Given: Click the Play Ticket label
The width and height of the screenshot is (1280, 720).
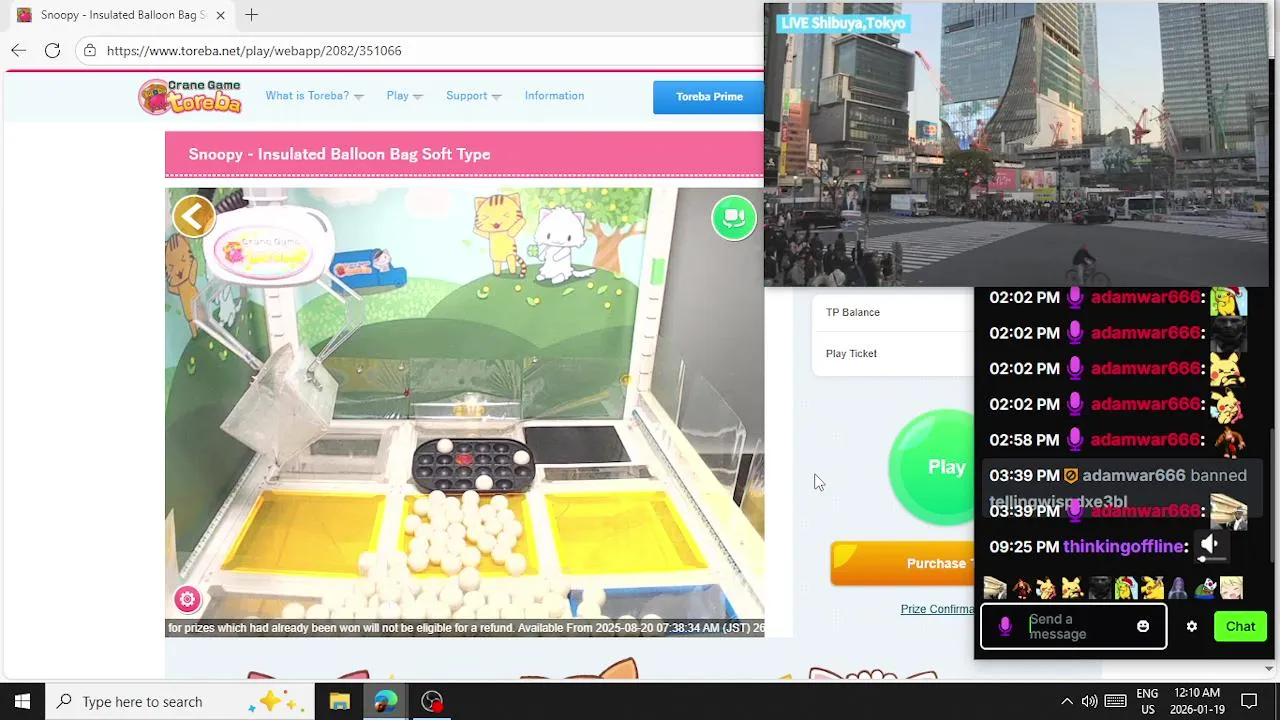Looking at the screenshot, I should [x=851, y=353].
